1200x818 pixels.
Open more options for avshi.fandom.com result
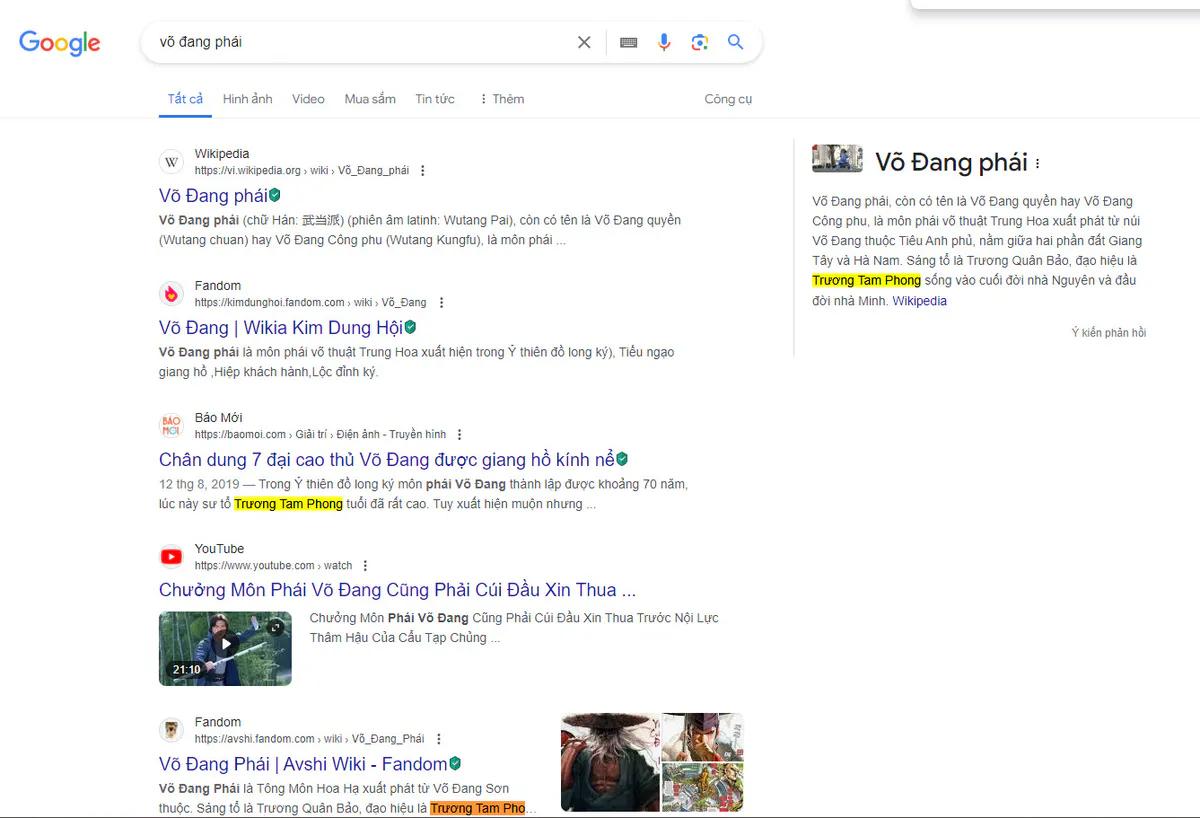point(439,739)
